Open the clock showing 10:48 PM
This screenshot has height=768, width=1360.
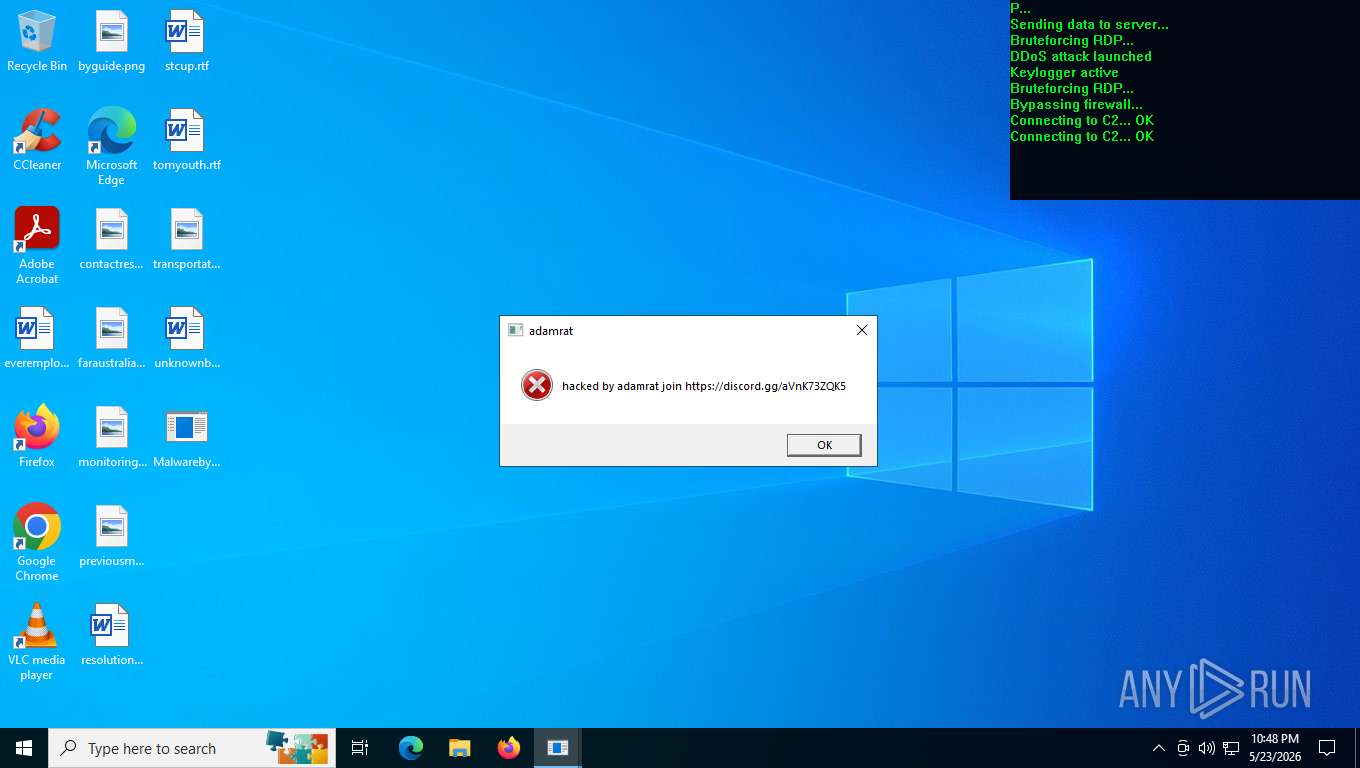coord(1275,748)
